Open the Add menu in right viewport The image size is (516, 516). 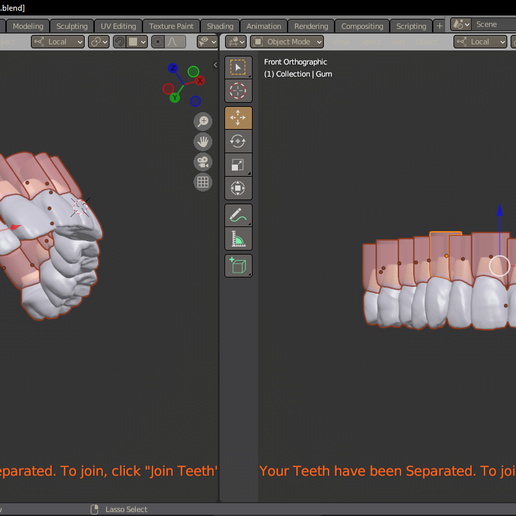pyautogui.click(x=398, y=42)
